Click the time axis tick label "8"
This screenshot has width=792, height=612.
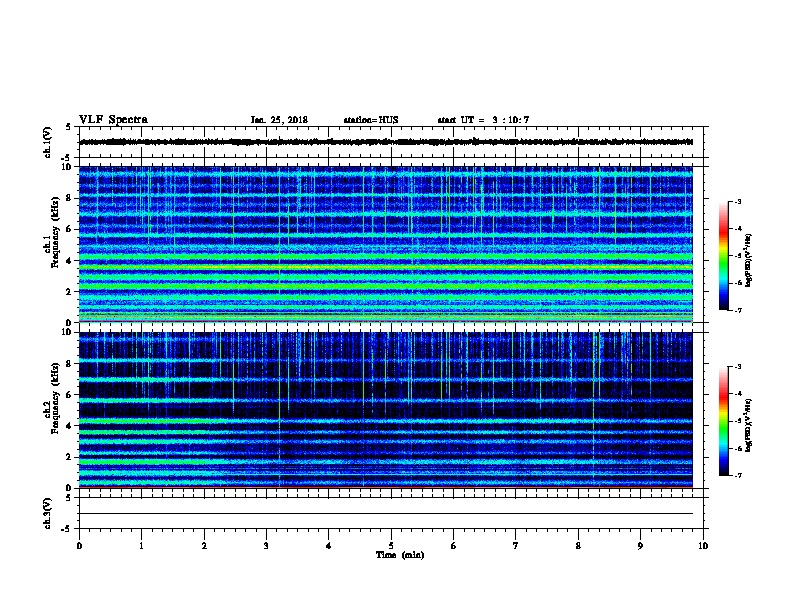[578, 546]
